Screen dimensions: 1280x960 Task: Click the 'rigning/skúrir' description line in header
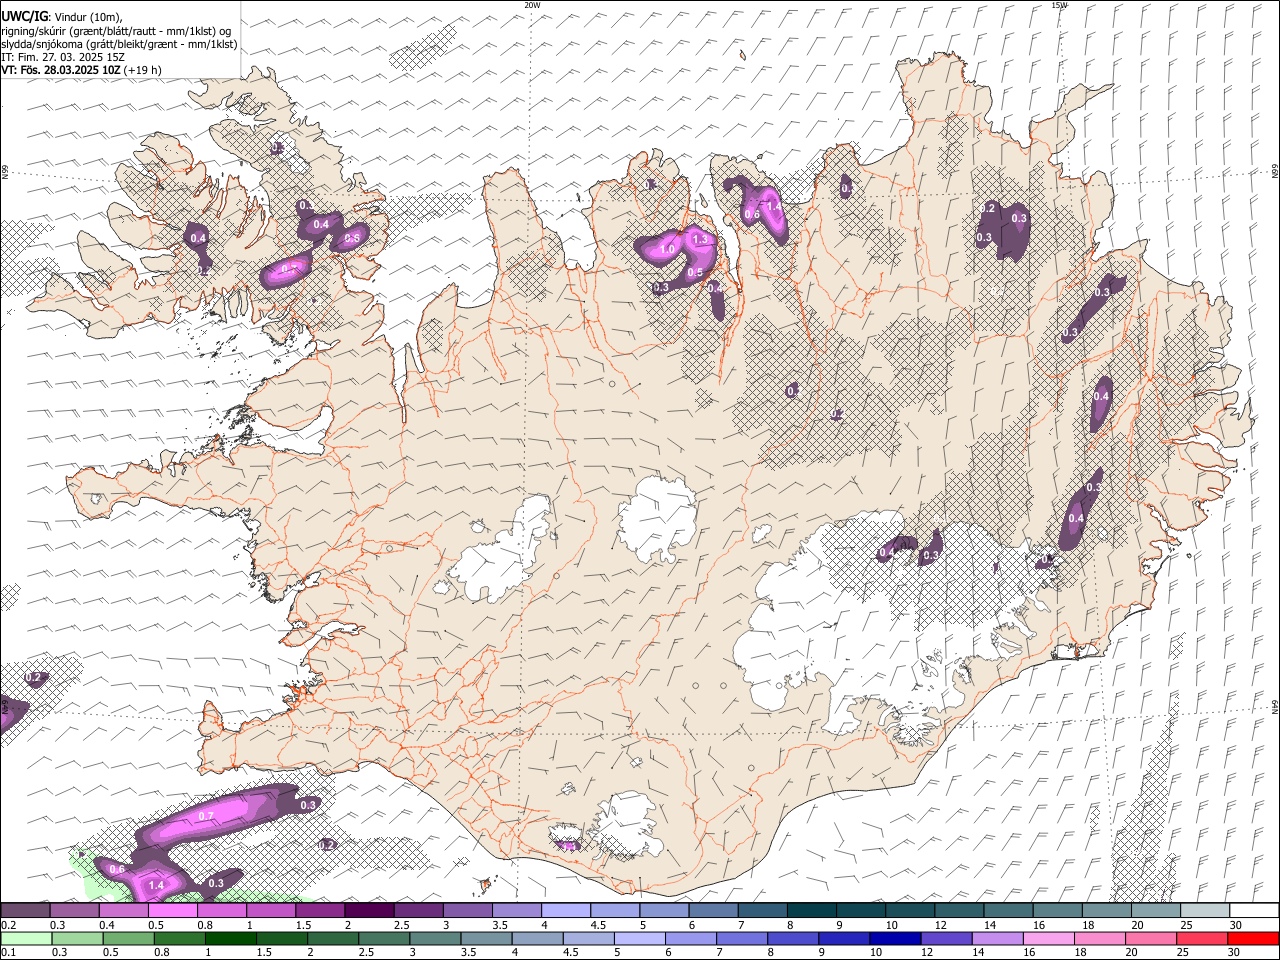[x=116, y=31]
